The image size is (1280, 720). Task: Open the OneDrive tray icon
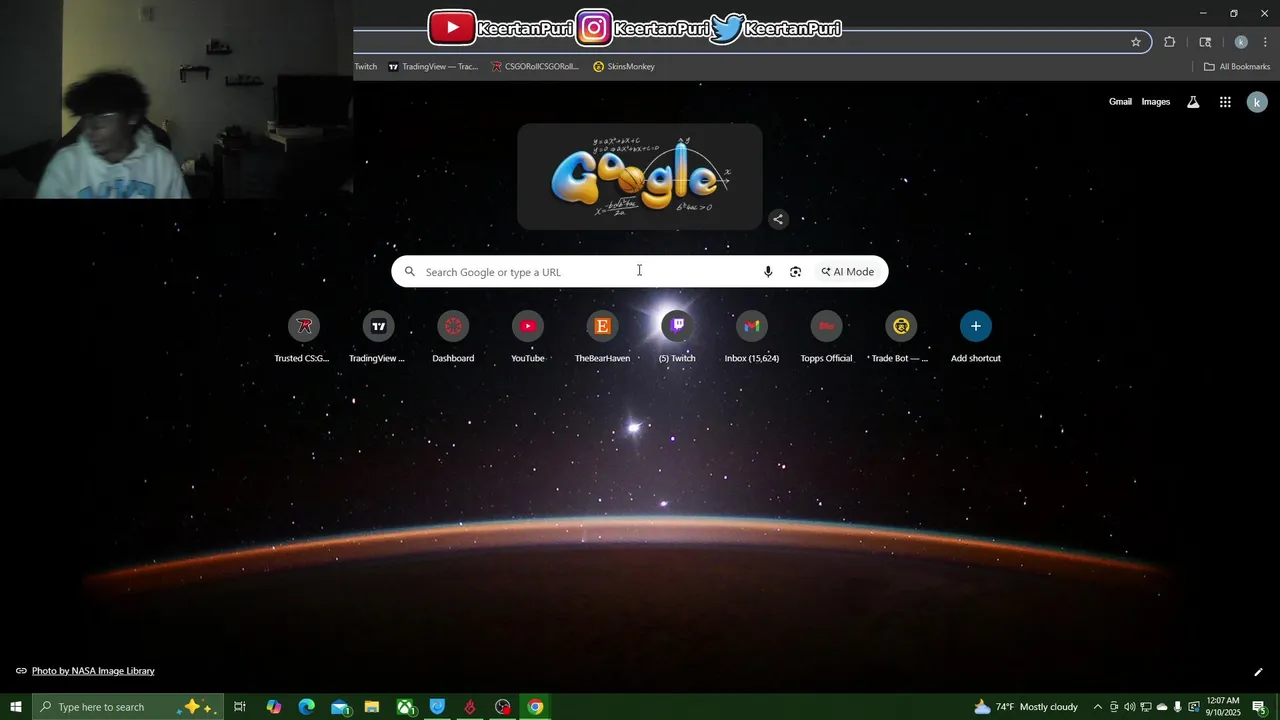1162,707
